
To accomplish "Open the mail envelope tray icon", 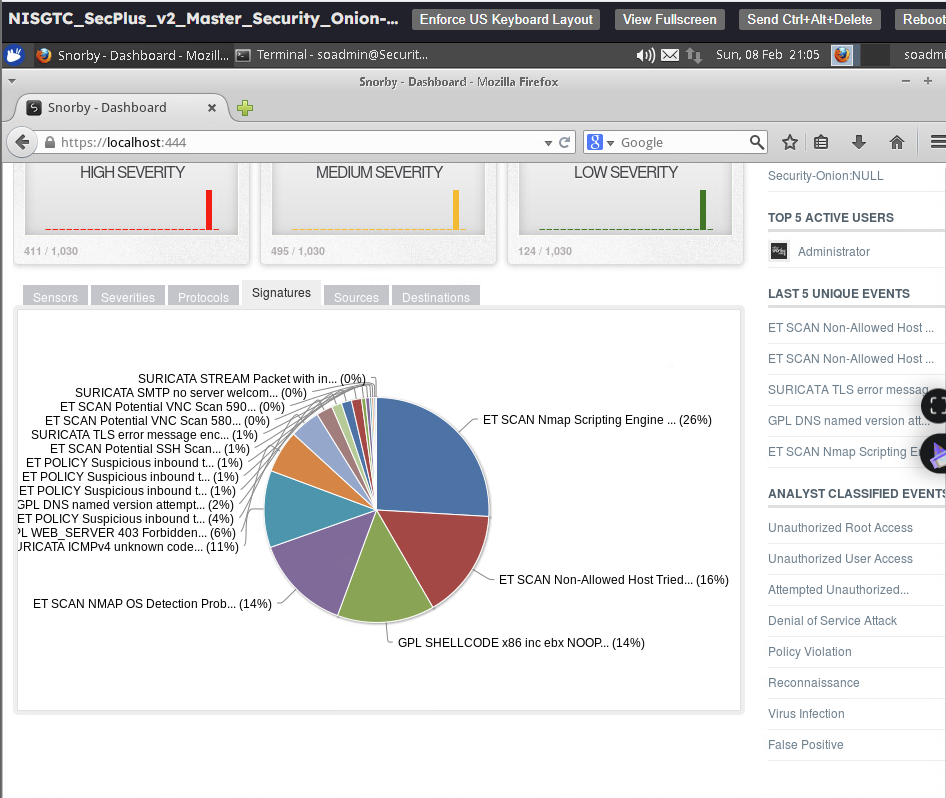I will click(670, 55).
